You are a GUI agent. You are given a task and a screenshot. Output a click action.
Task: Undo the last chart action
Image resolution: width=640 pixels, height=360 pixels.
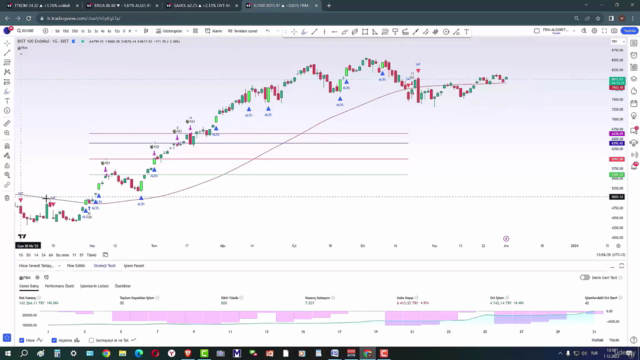[x=268, y=31]
